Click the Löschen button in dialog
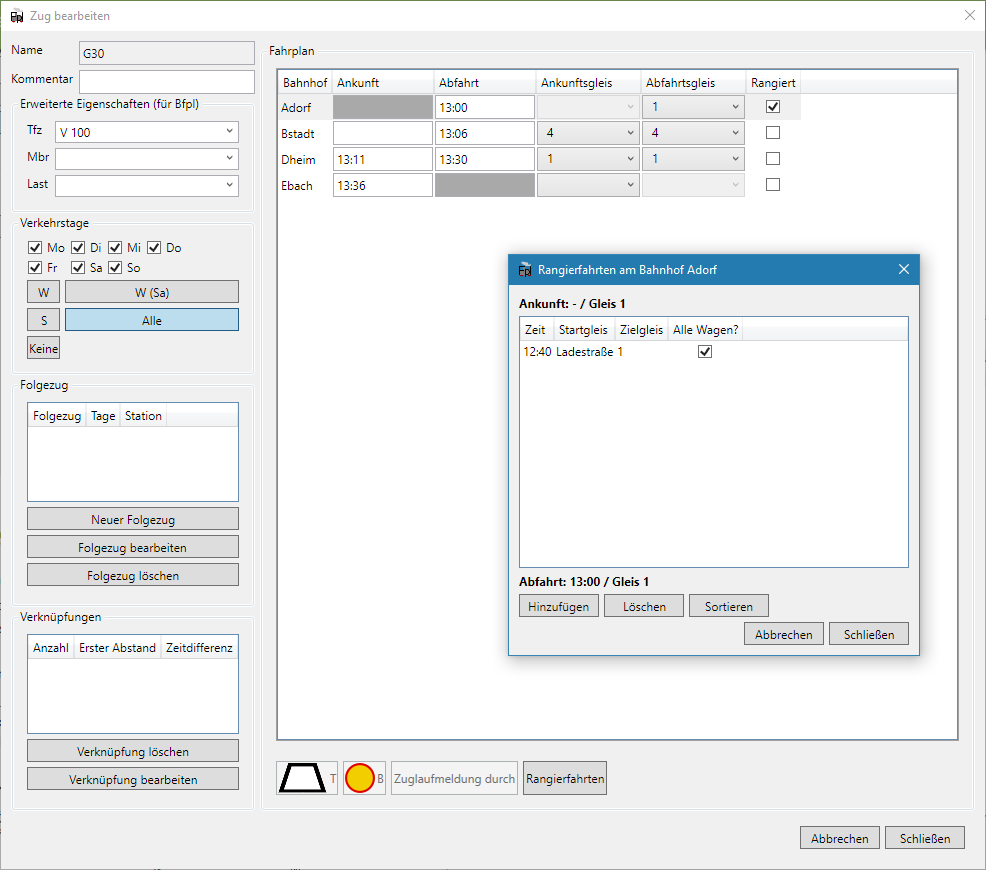986x870 pixels. point(644,606)
